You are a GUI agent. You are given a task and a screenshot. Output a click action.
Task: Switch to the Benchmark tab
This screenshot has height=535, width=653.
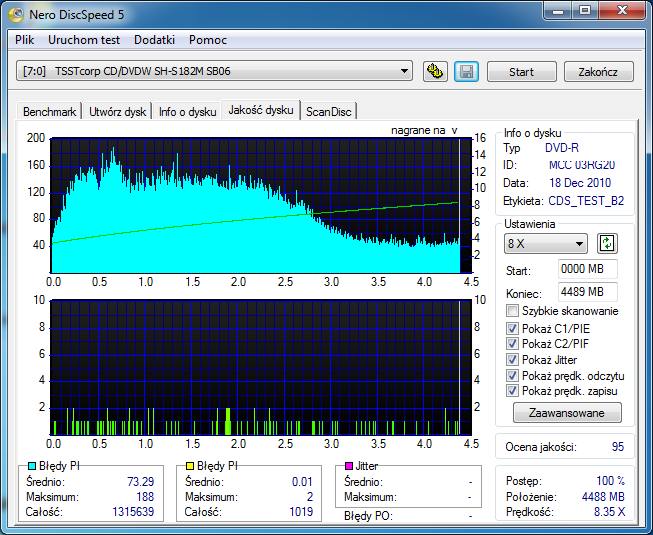point(49,112)
